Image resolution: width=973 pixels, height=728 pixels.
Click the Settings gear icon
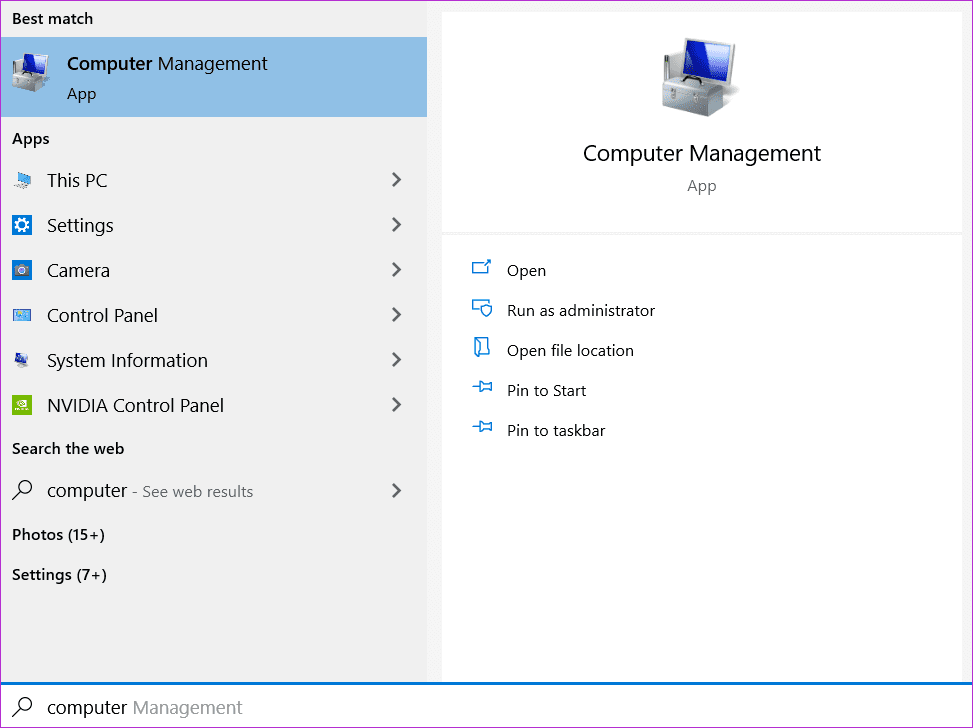22,225
